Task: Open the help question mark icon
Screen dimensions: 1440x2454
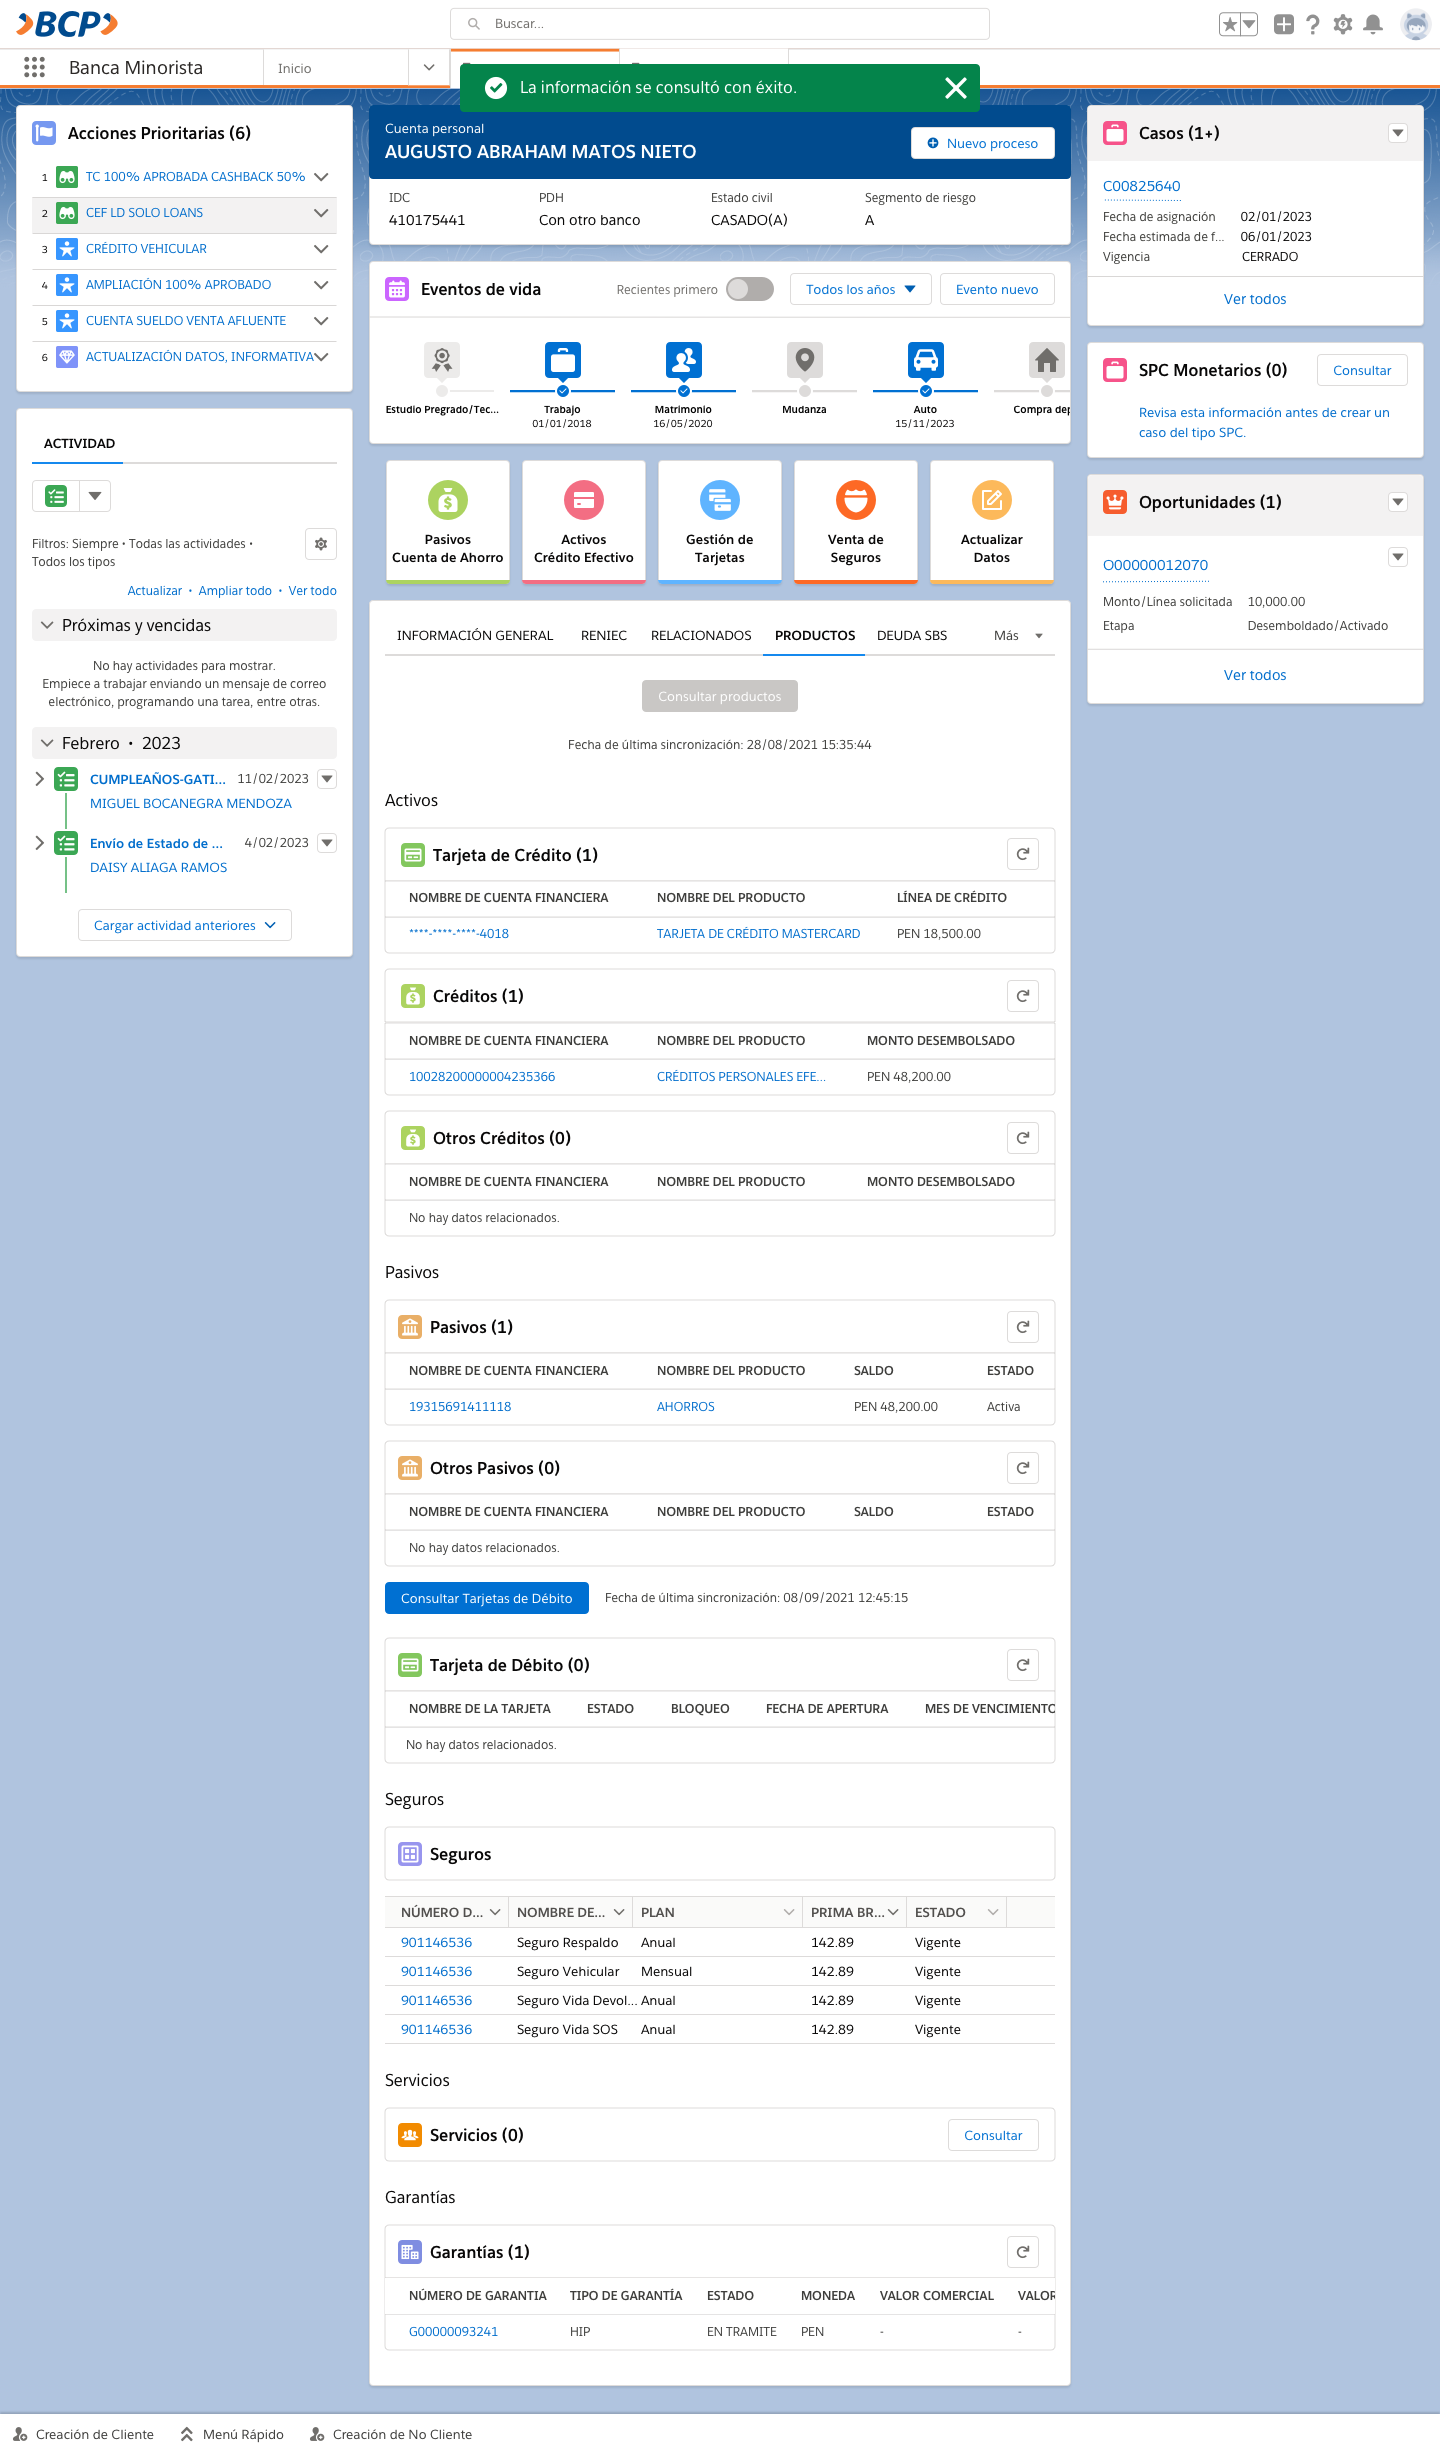Action: 1313,24
